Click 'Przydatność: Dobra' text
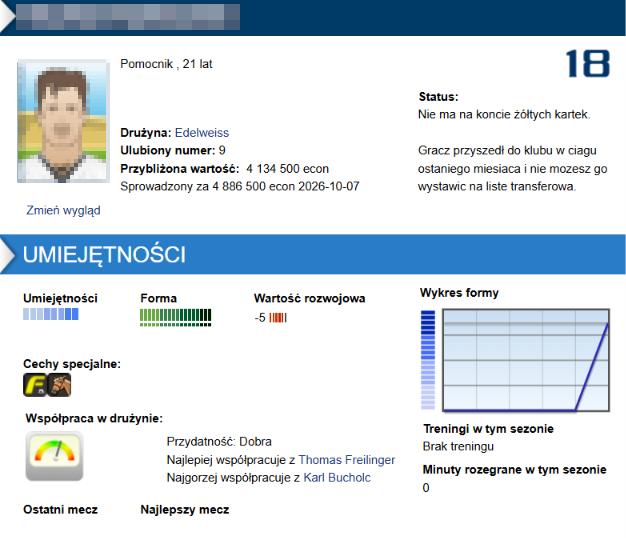 coord(219,442)
